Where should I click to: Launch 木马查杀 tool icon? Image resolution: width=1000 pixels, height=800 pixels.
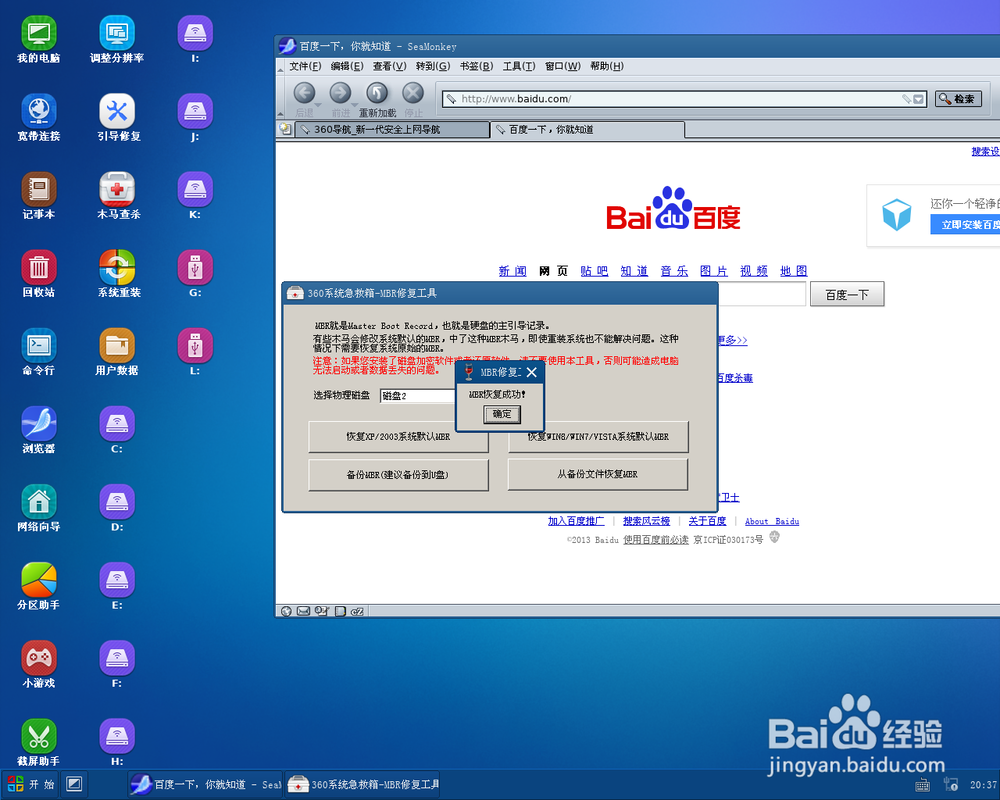(x=117, y=195)
